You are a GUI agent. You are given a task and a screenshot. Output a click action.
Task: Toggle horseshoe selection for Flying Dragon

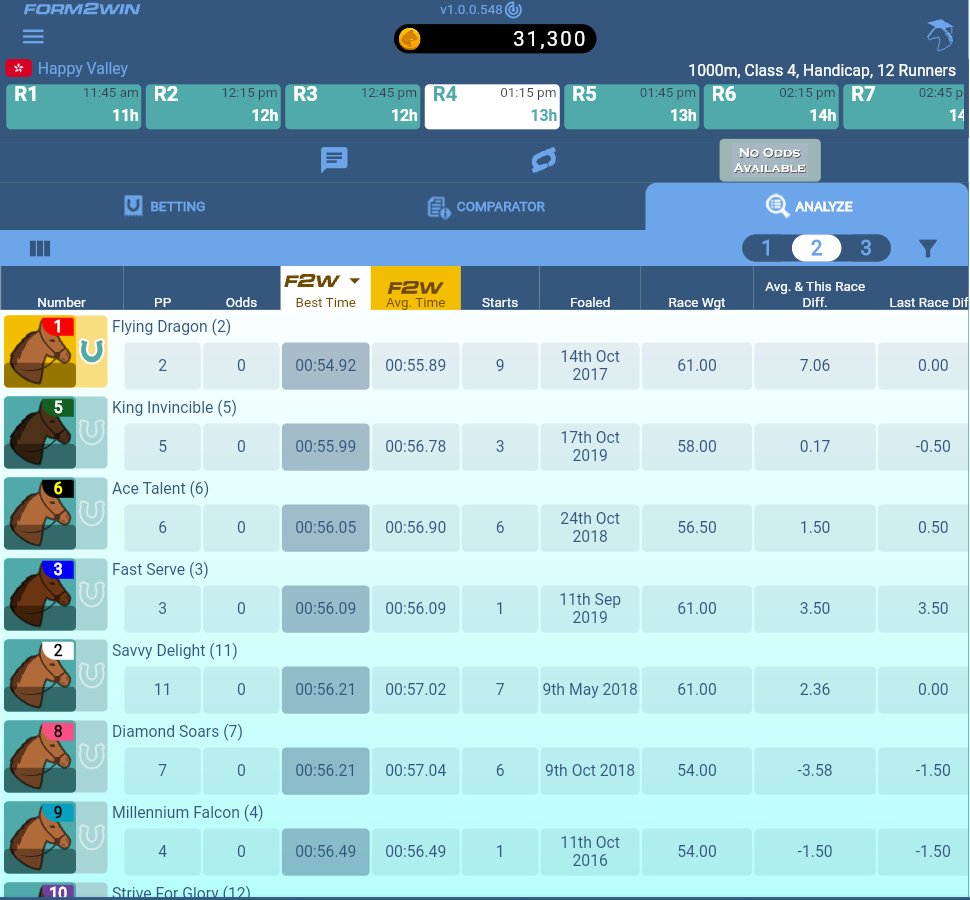92,351
